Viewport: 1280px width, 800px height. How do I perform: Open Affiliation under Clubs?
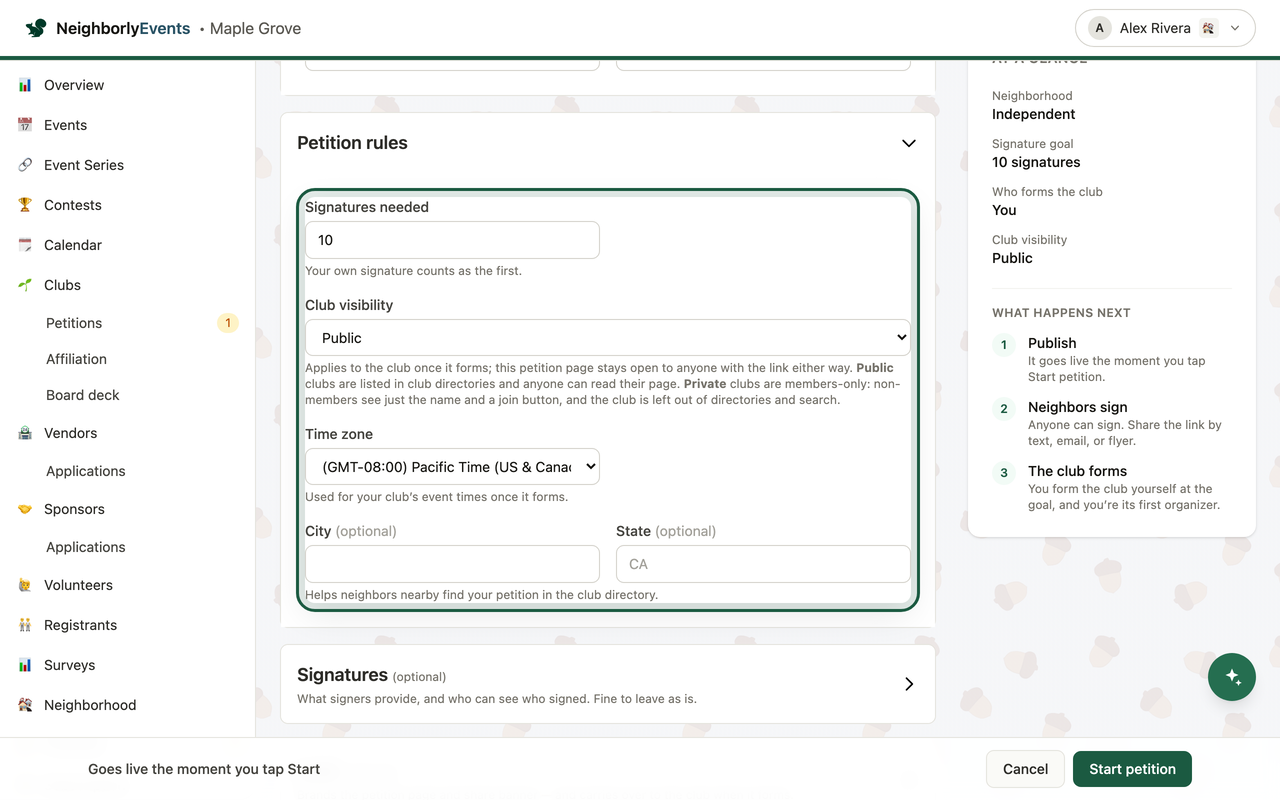point(76,359)
